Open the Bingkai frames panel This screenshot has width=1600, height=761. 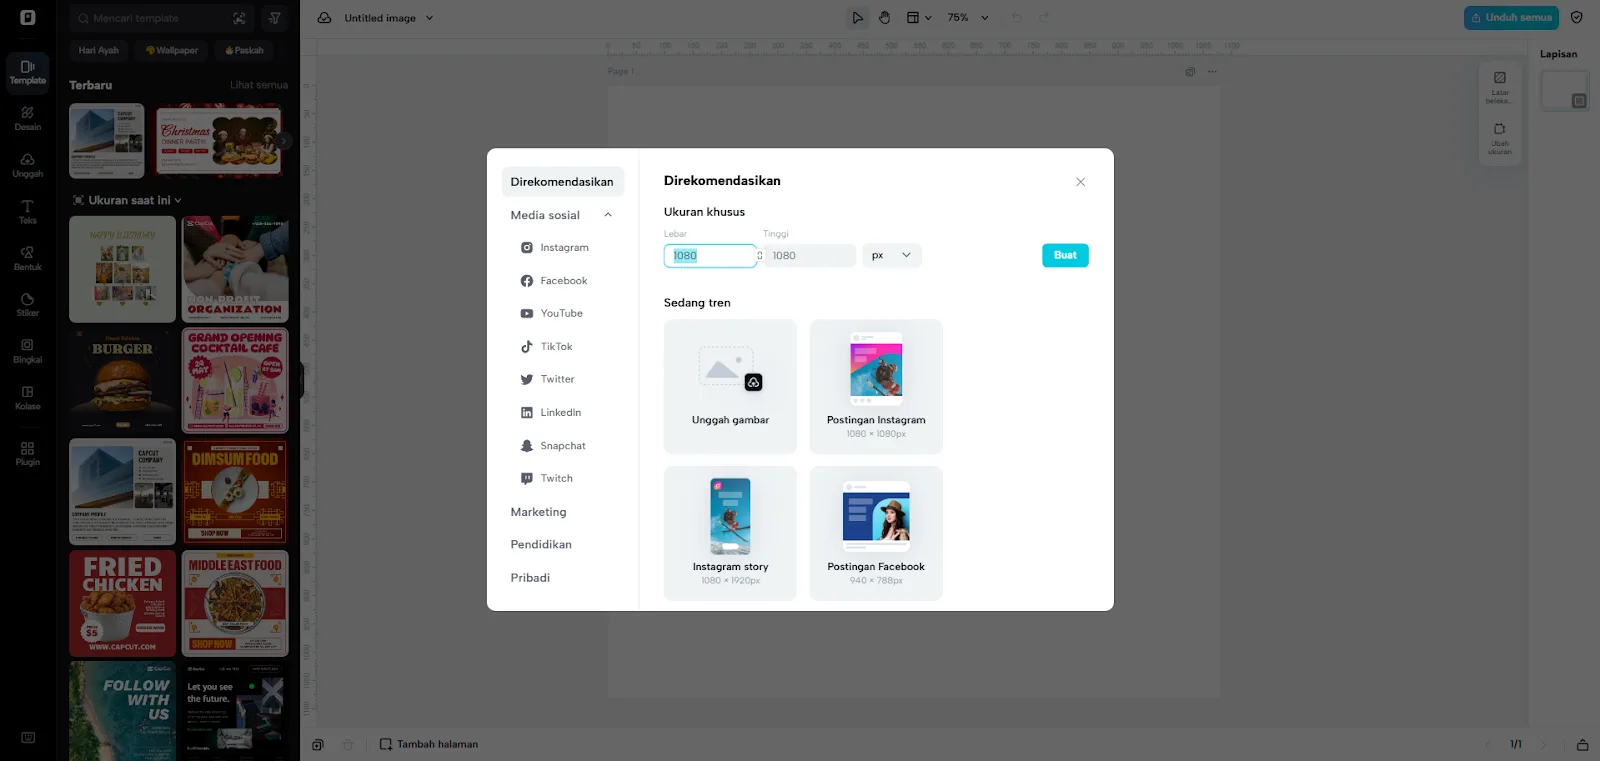tap(27, 350)
